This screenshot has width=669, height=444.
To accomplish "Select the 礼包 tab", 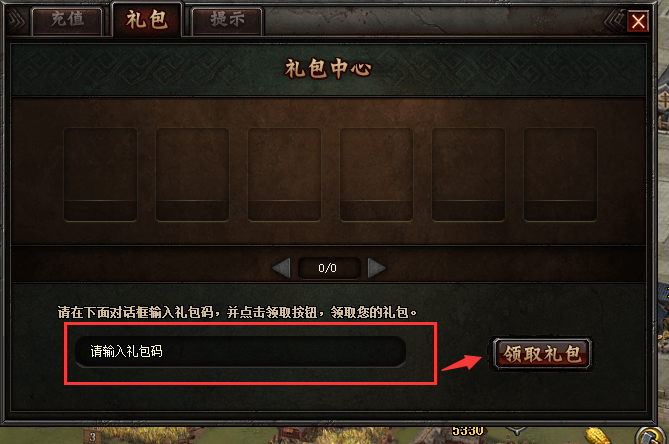I will (x=147, y=20).
